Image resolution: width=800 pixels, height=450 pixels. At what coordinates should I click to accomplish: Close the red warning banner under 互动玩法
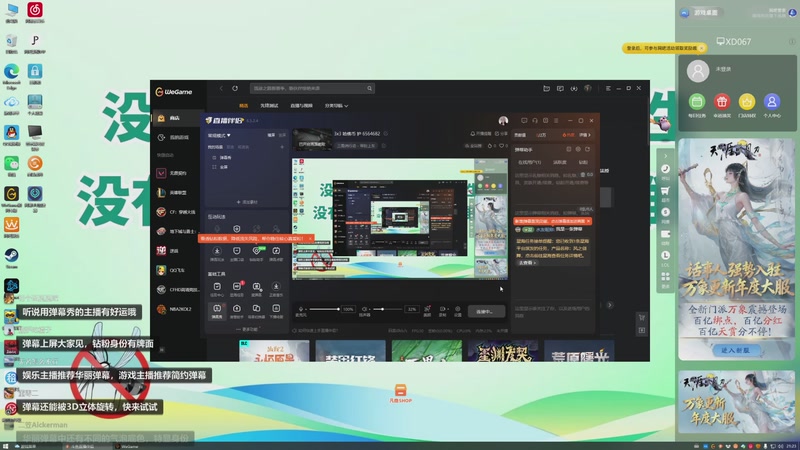310,238
